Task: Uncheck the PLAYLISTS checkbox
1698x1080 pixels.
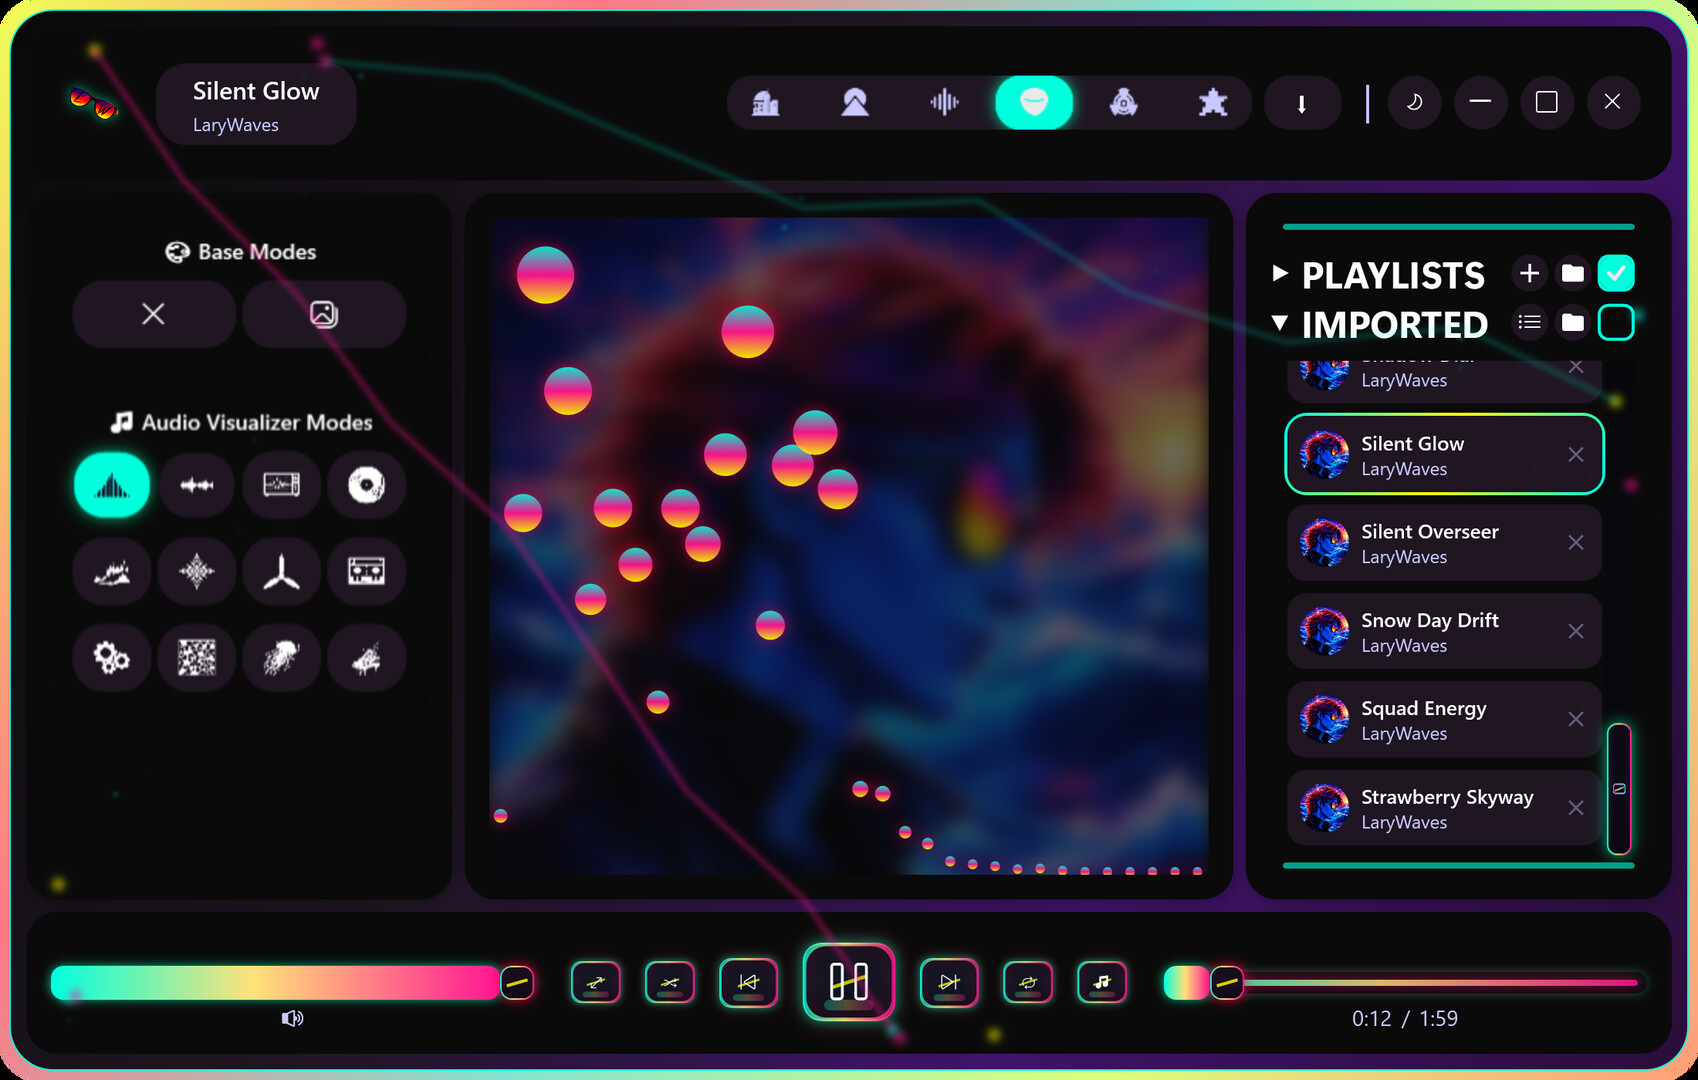Action: point(1616,273)
